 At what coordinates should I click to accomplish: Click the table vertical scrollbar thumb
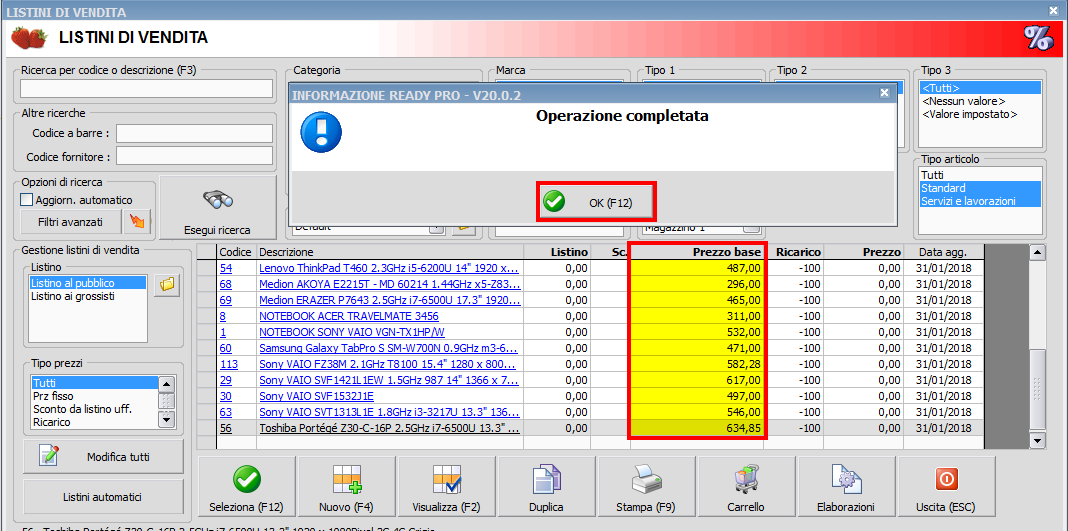coord(1037,388)
